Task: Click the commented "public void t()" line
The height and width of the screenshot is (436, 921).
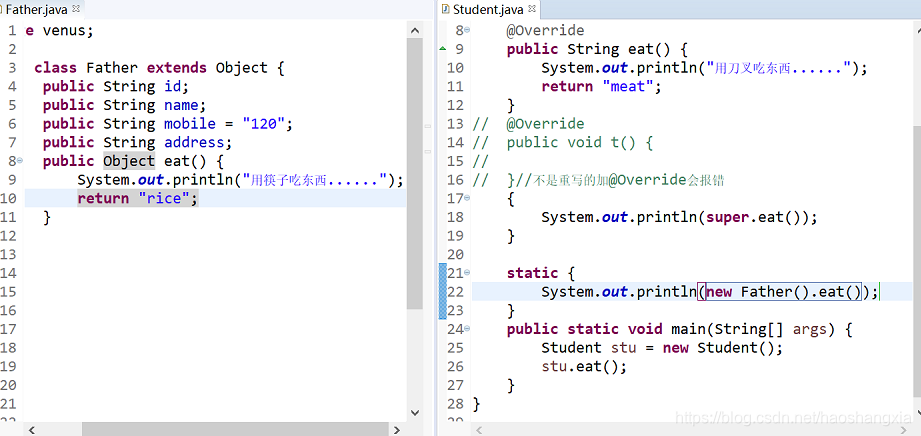Action: pos(580,143)
